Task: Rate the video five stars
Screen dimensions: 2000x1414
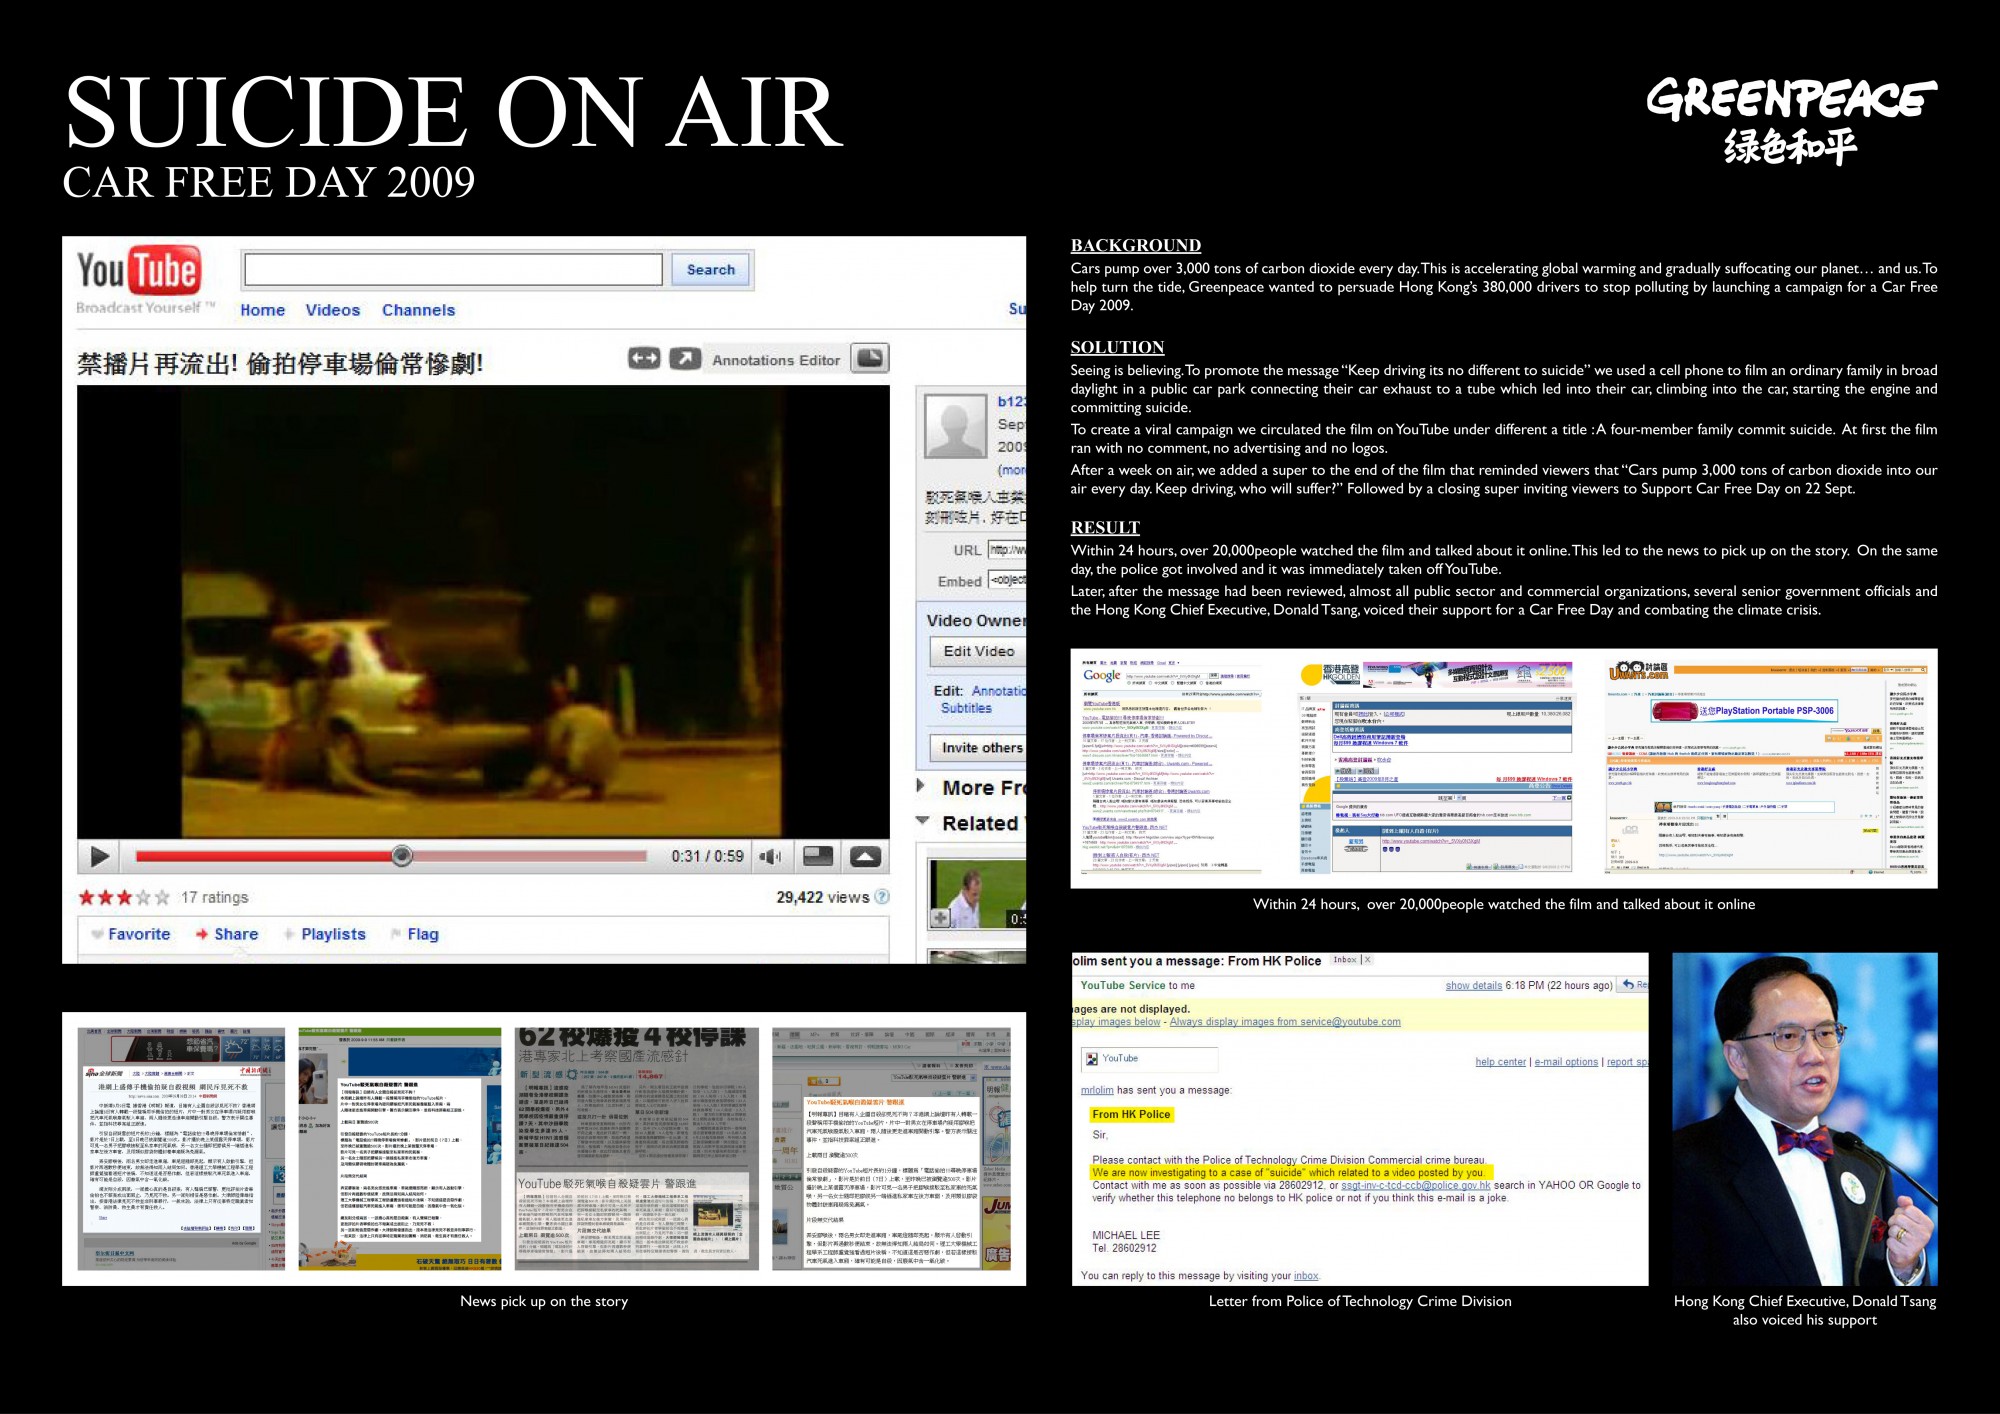Action: click(162, 897)
